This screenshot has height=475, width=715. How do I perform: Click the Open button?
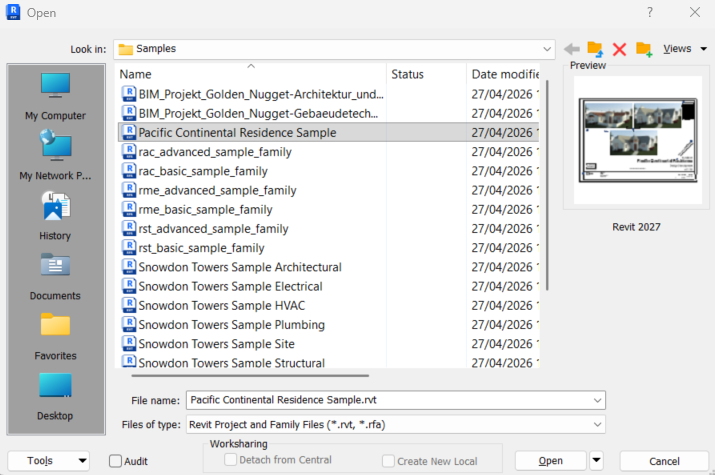point(550,461)
